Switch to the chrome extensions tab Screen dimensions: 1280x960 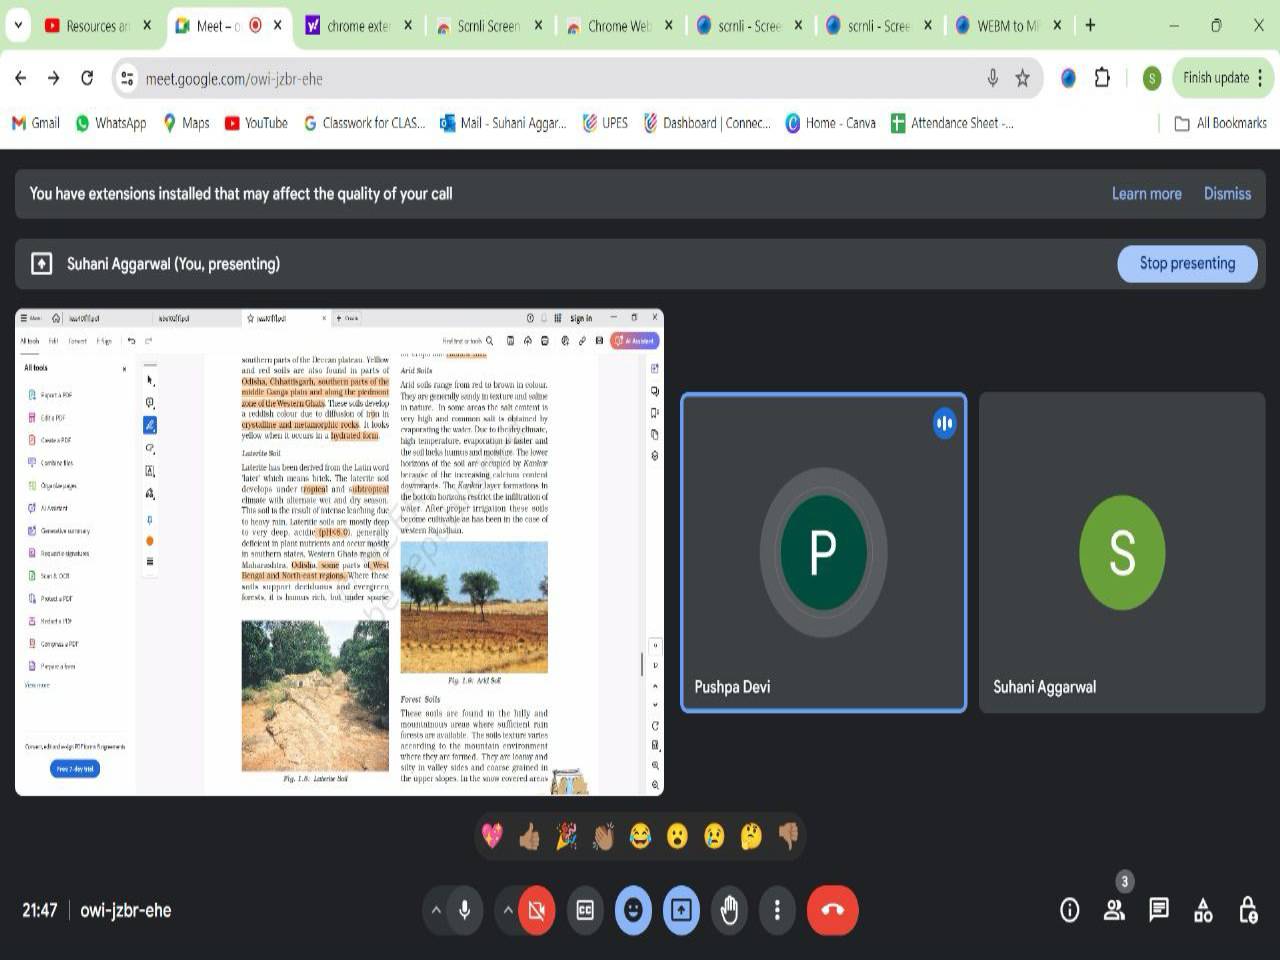(359, 26)
